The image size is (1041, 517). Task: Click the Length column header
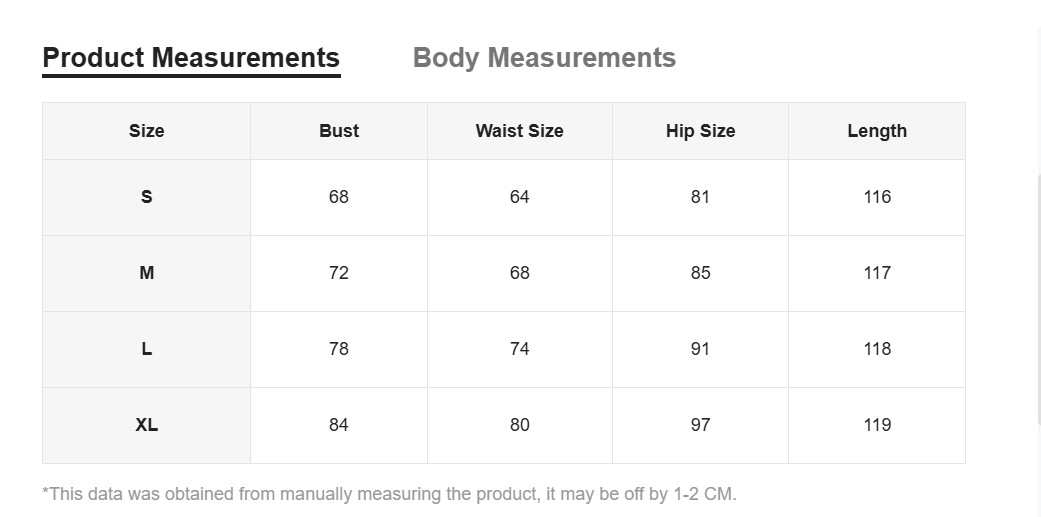[877, 131]
